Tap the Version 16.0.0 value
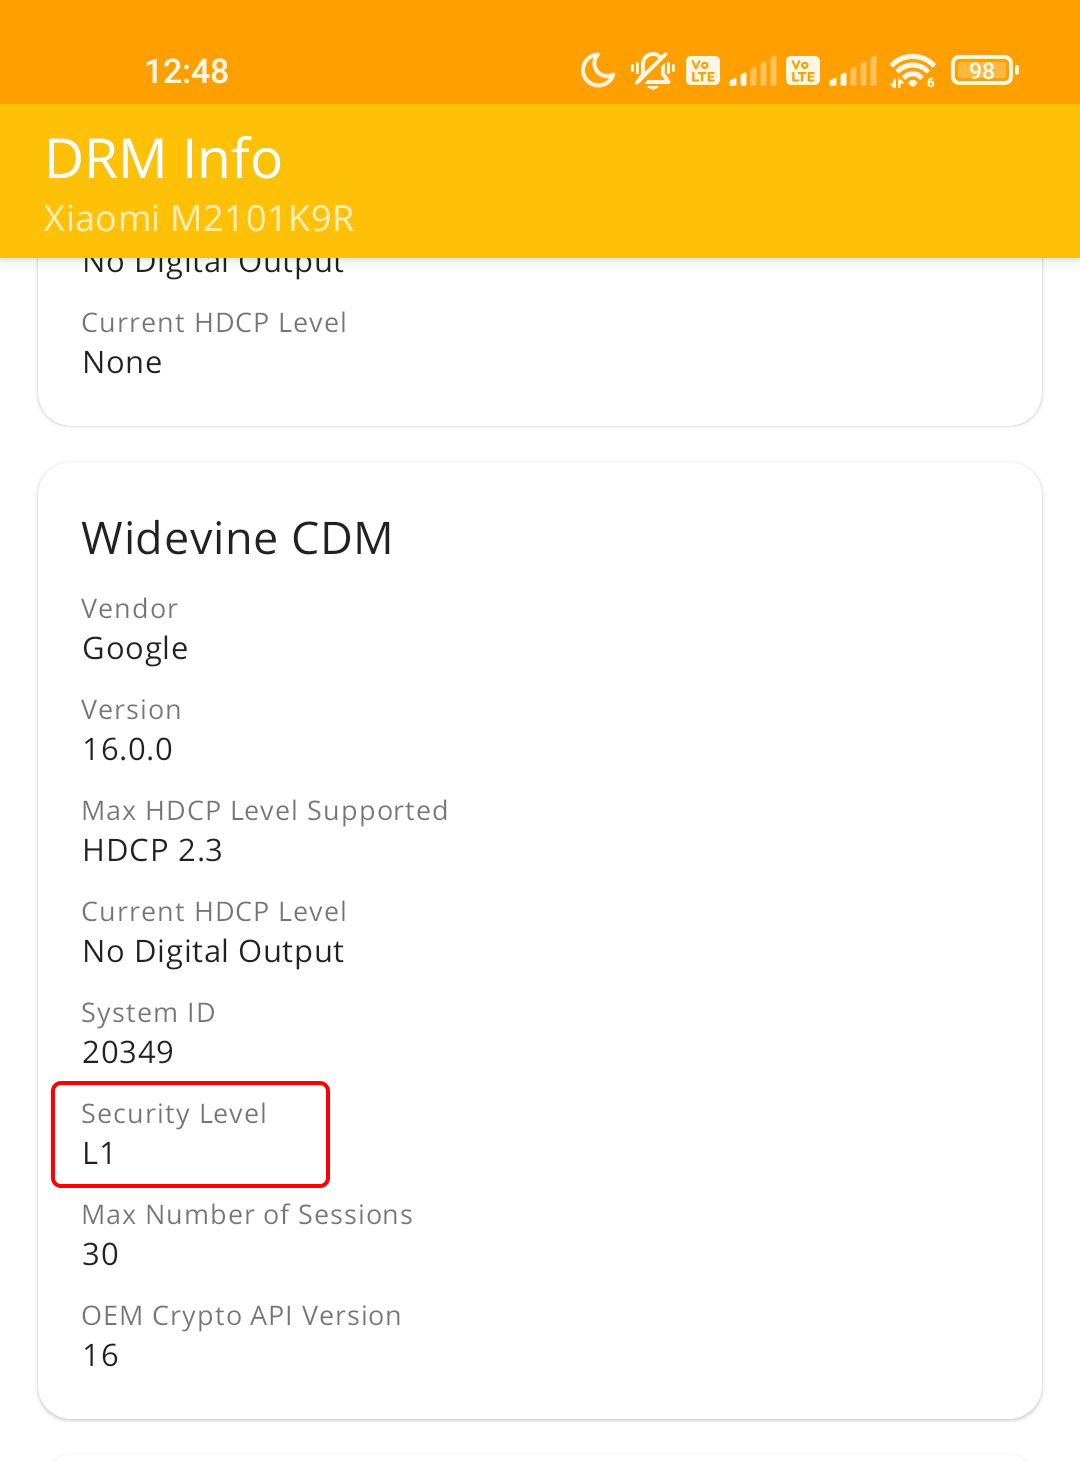Screen dimensions: 1080x1461 [x=127, y=749]
